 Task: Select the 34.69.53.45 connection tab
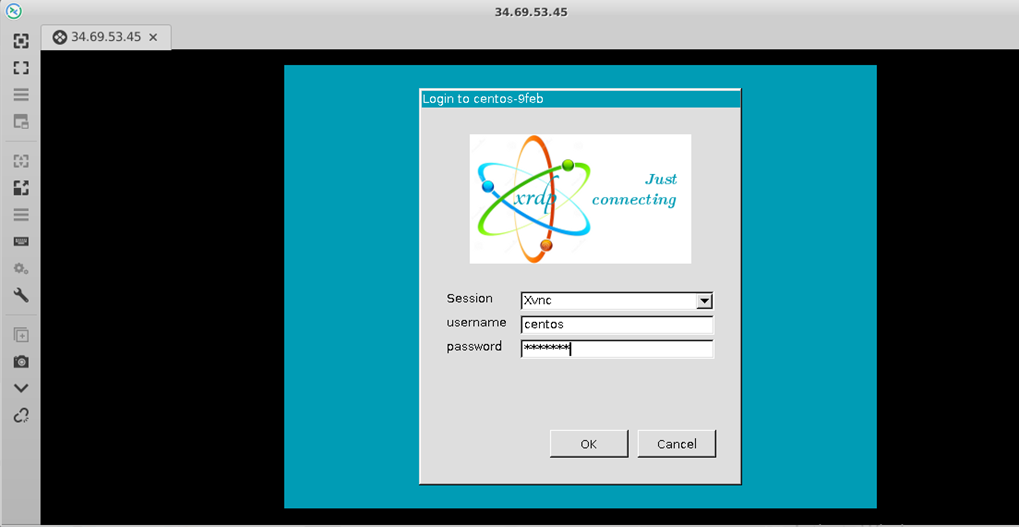click(x=106, y=37)
